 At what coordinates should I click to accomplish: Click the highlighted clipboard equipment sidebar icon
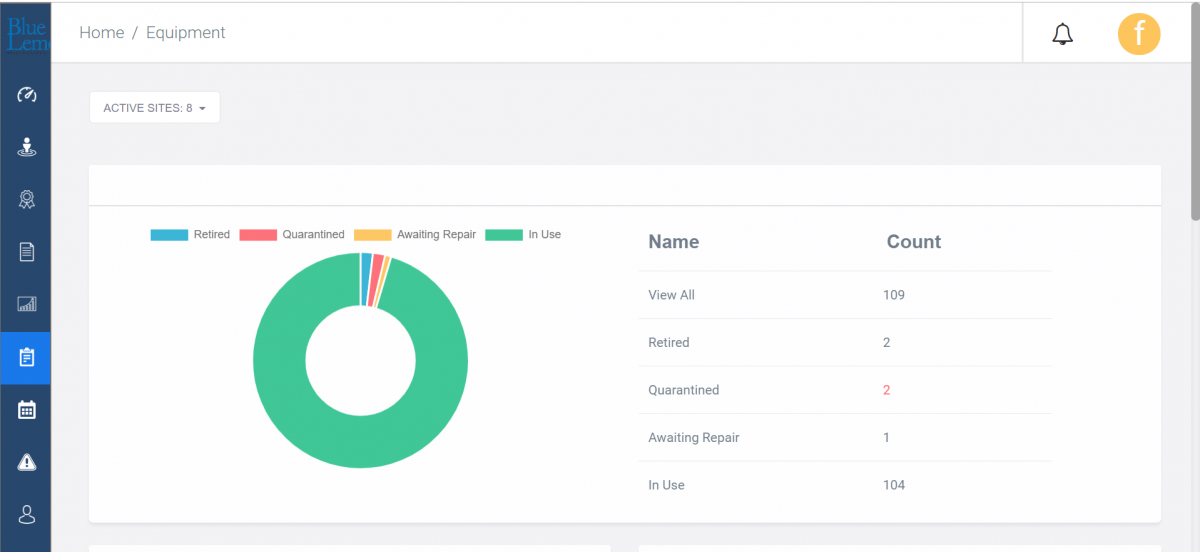coord(27,357)
